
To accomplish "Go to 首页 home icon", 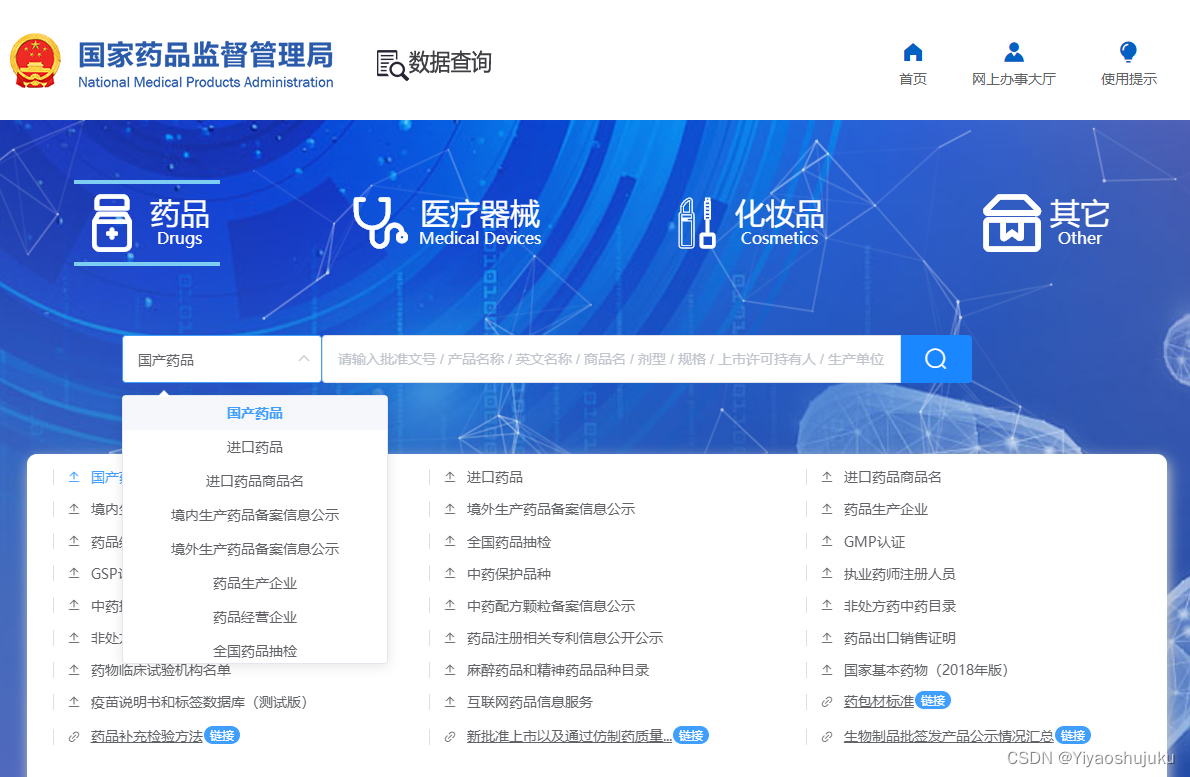I will [913, 52].
